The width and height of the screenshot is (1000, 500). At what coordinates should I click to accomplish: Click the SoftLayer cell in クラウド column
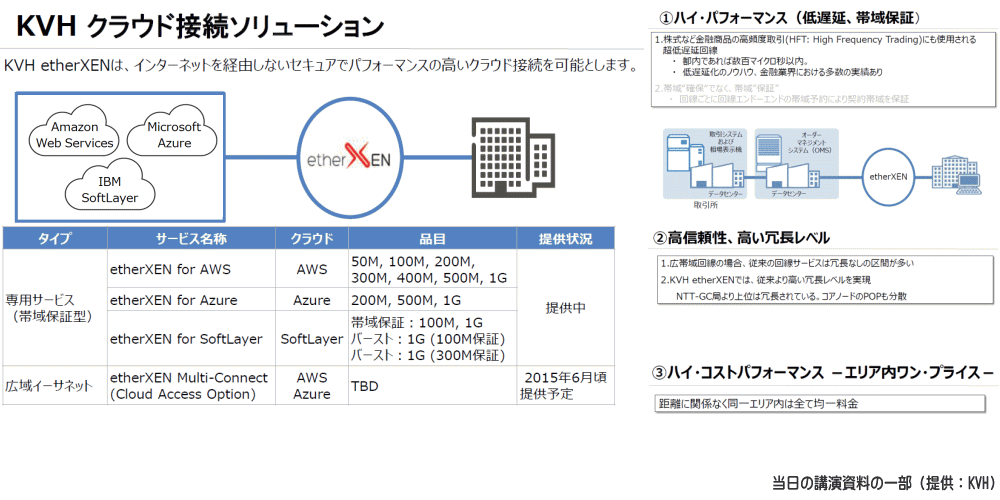[312, 339]
